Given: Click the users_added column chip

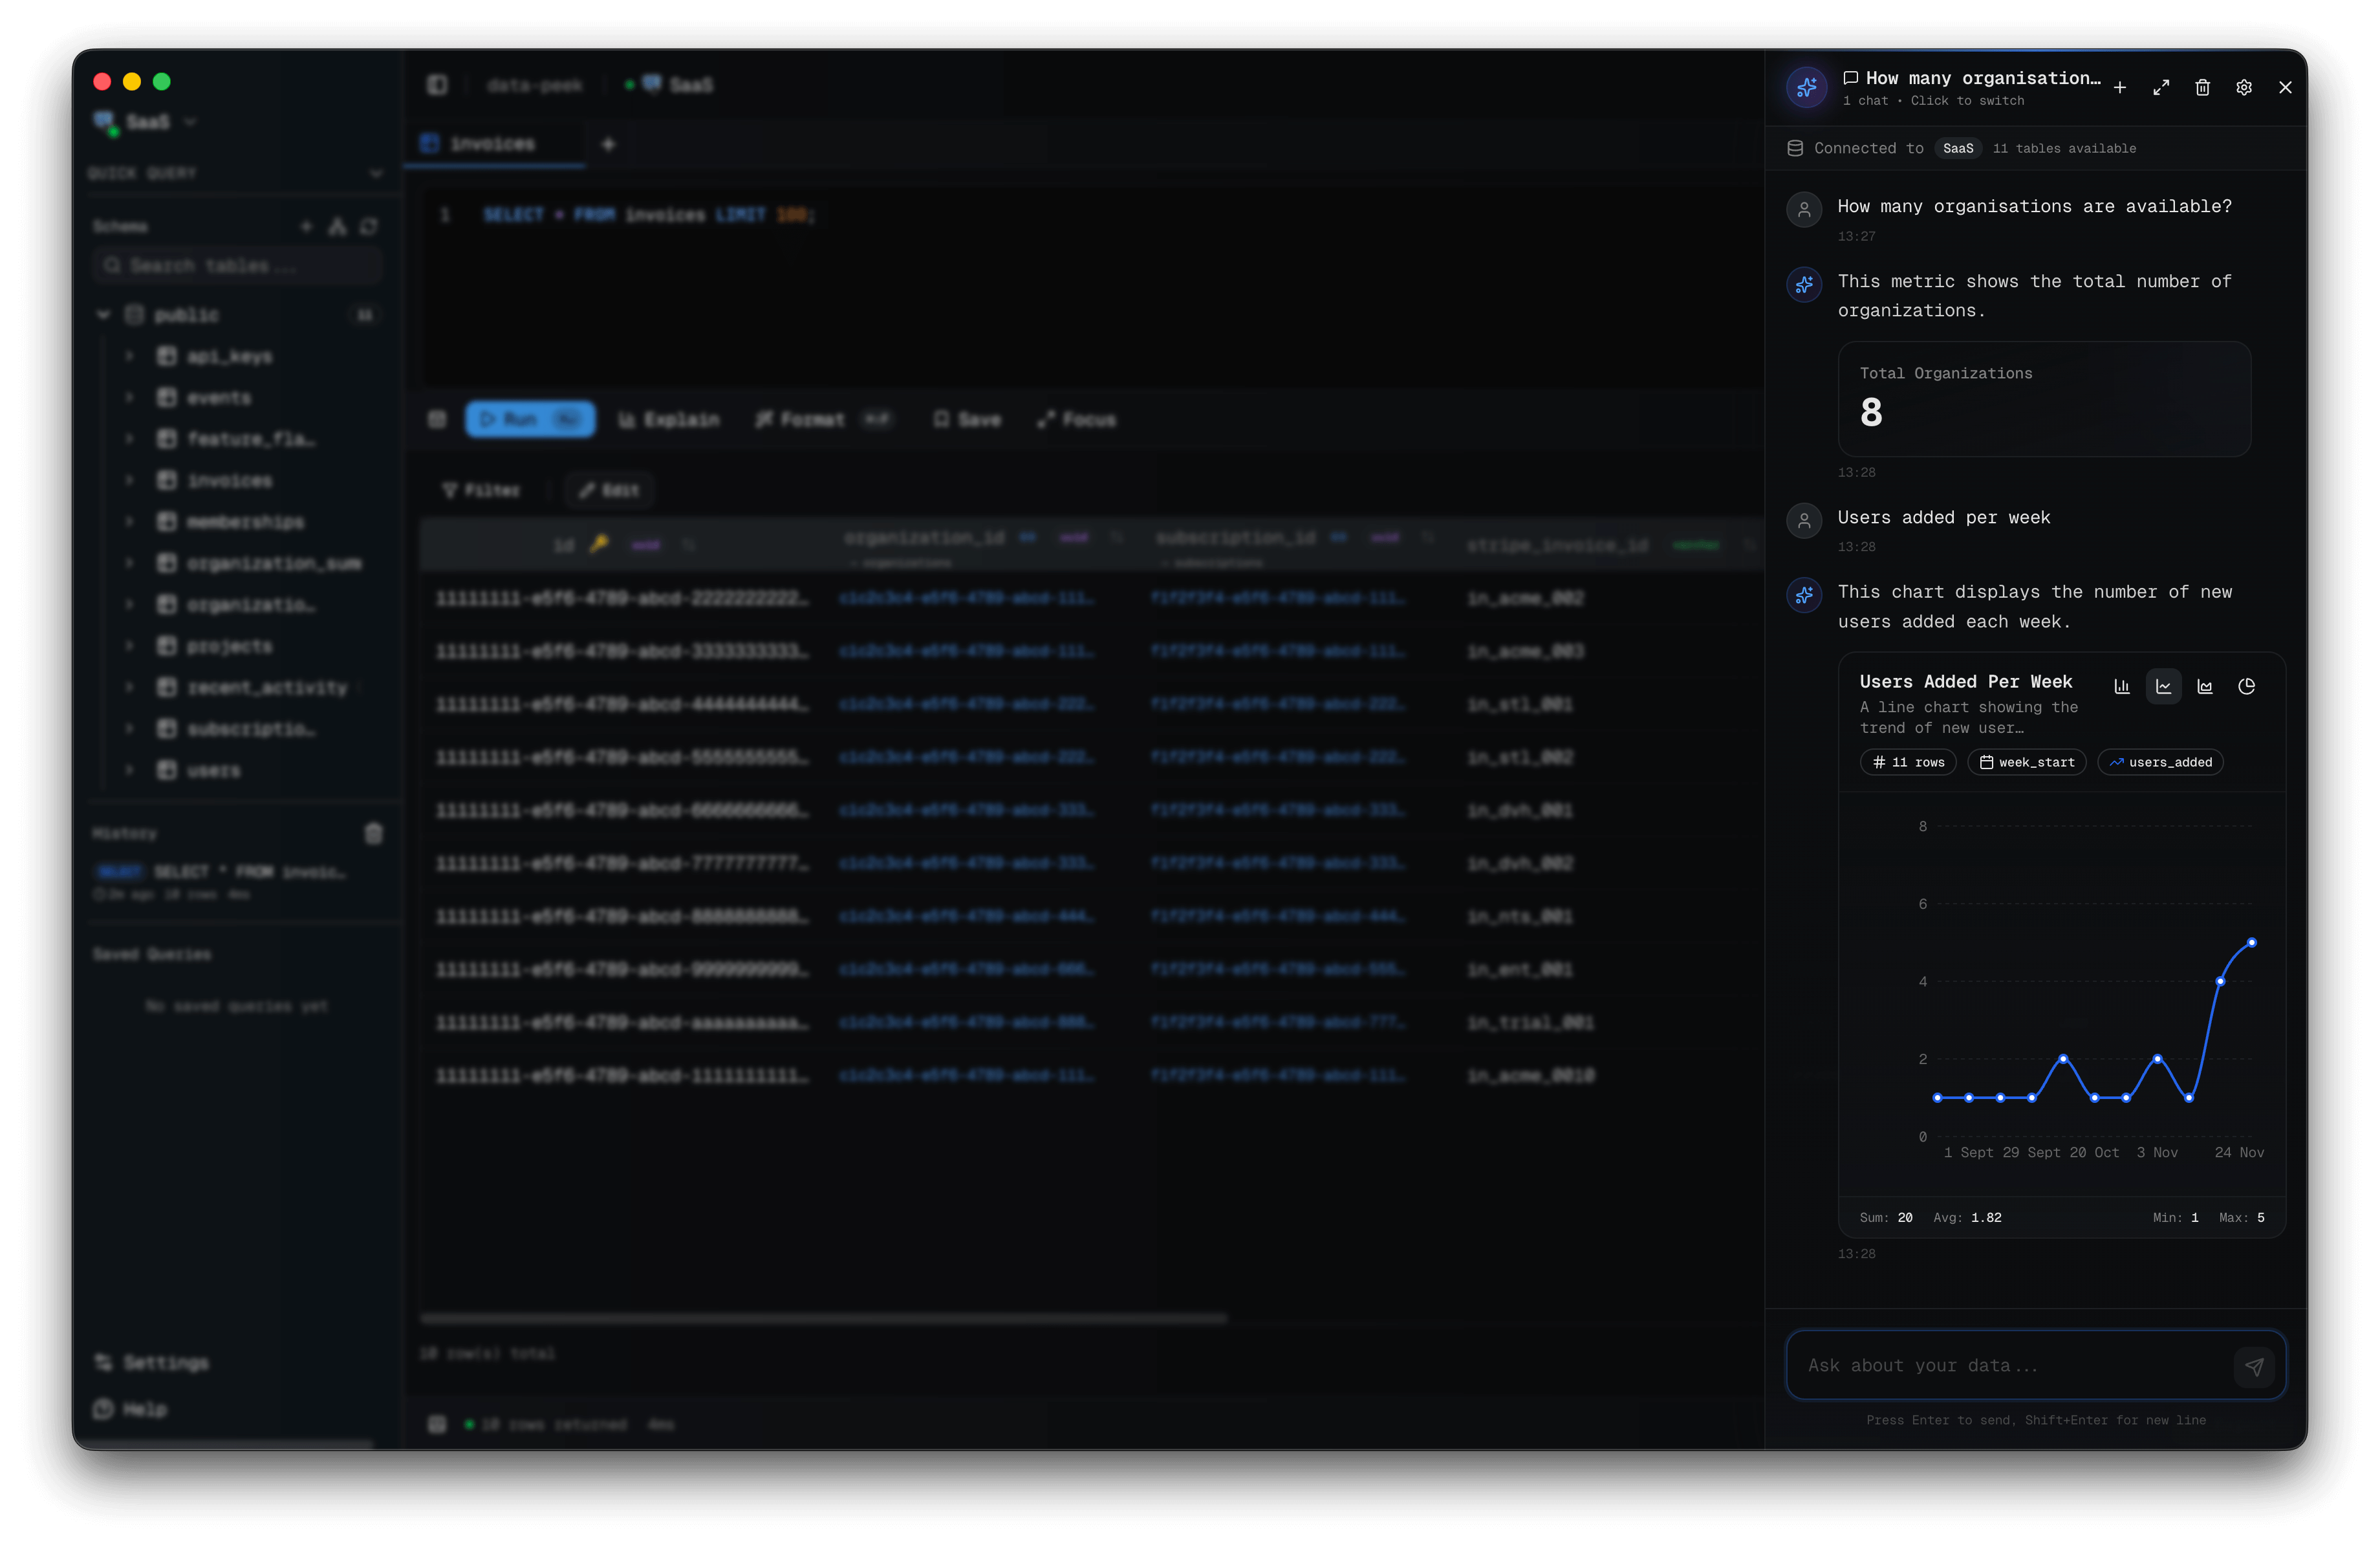Looking at the screenshot, I should coord(2160,762).
